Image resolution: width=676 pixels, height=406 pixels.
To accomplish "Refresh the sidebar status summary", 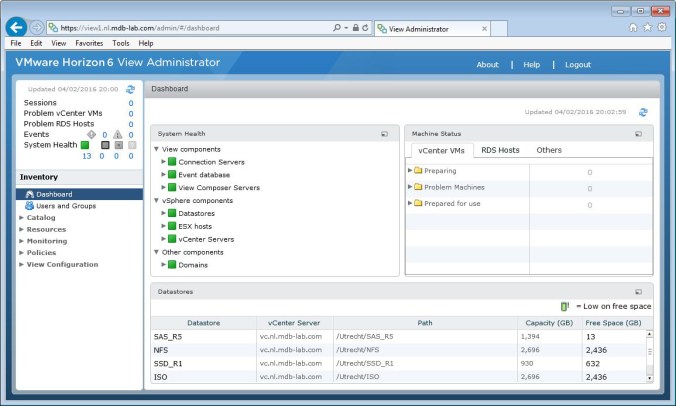I will tap(130, 90).
